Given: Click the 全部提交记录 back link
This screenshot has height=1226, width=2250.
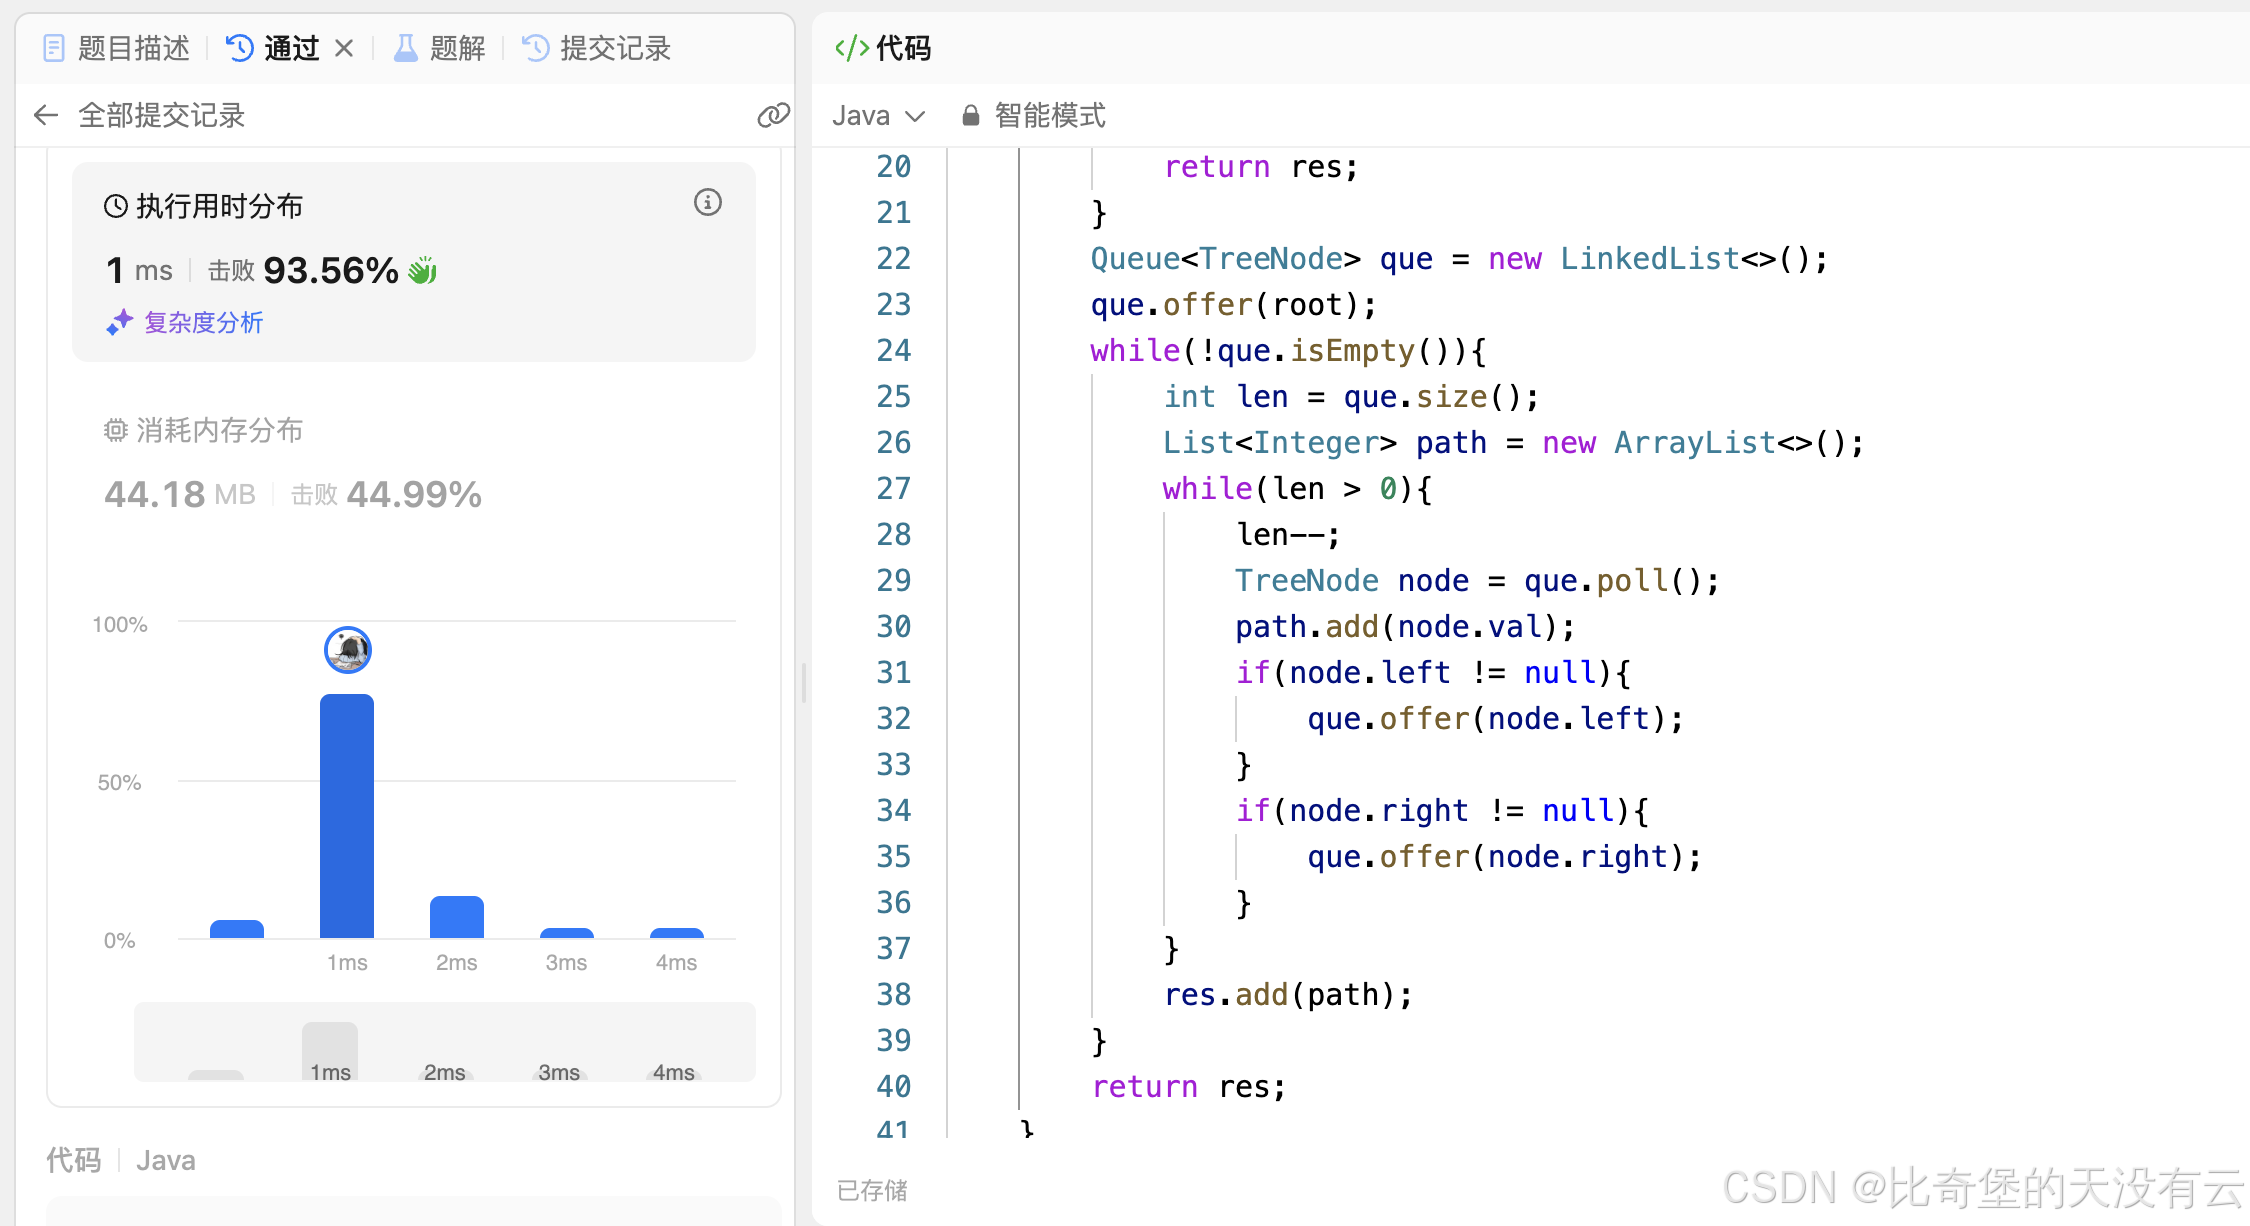Looking at the screenshot, I should (x=161, y=116).
